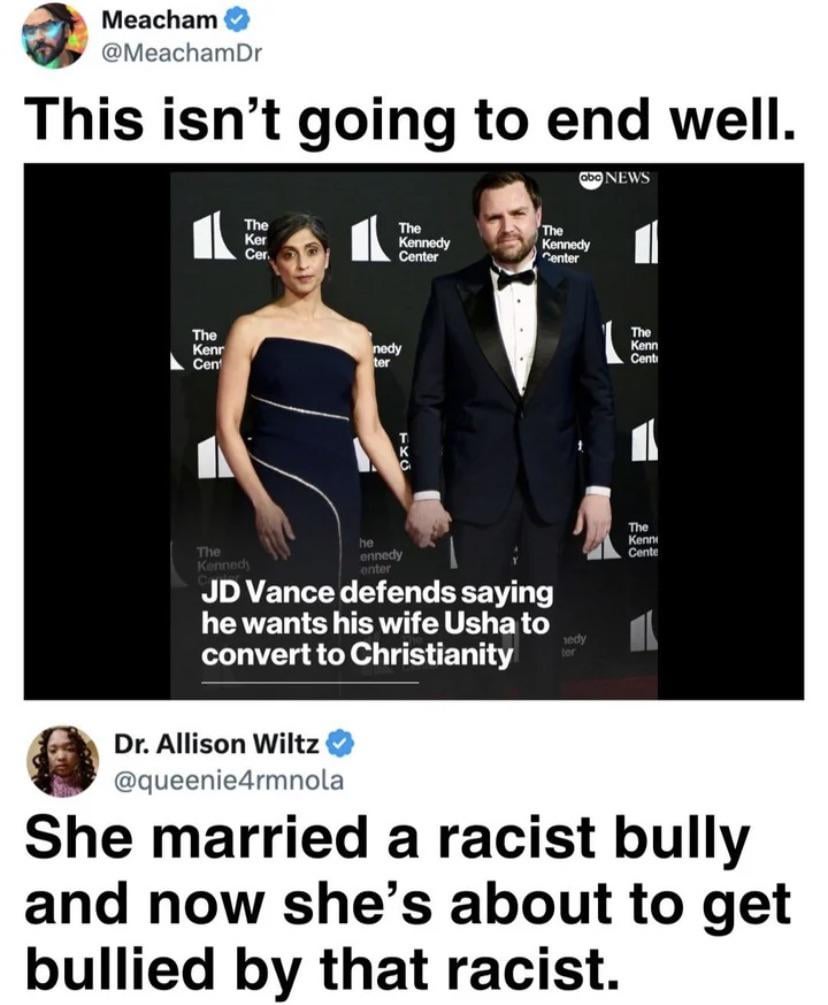Click the verified badge next to Meacham
The width and height of the screenshot is (828, 1005).
[x=237, y=21]
